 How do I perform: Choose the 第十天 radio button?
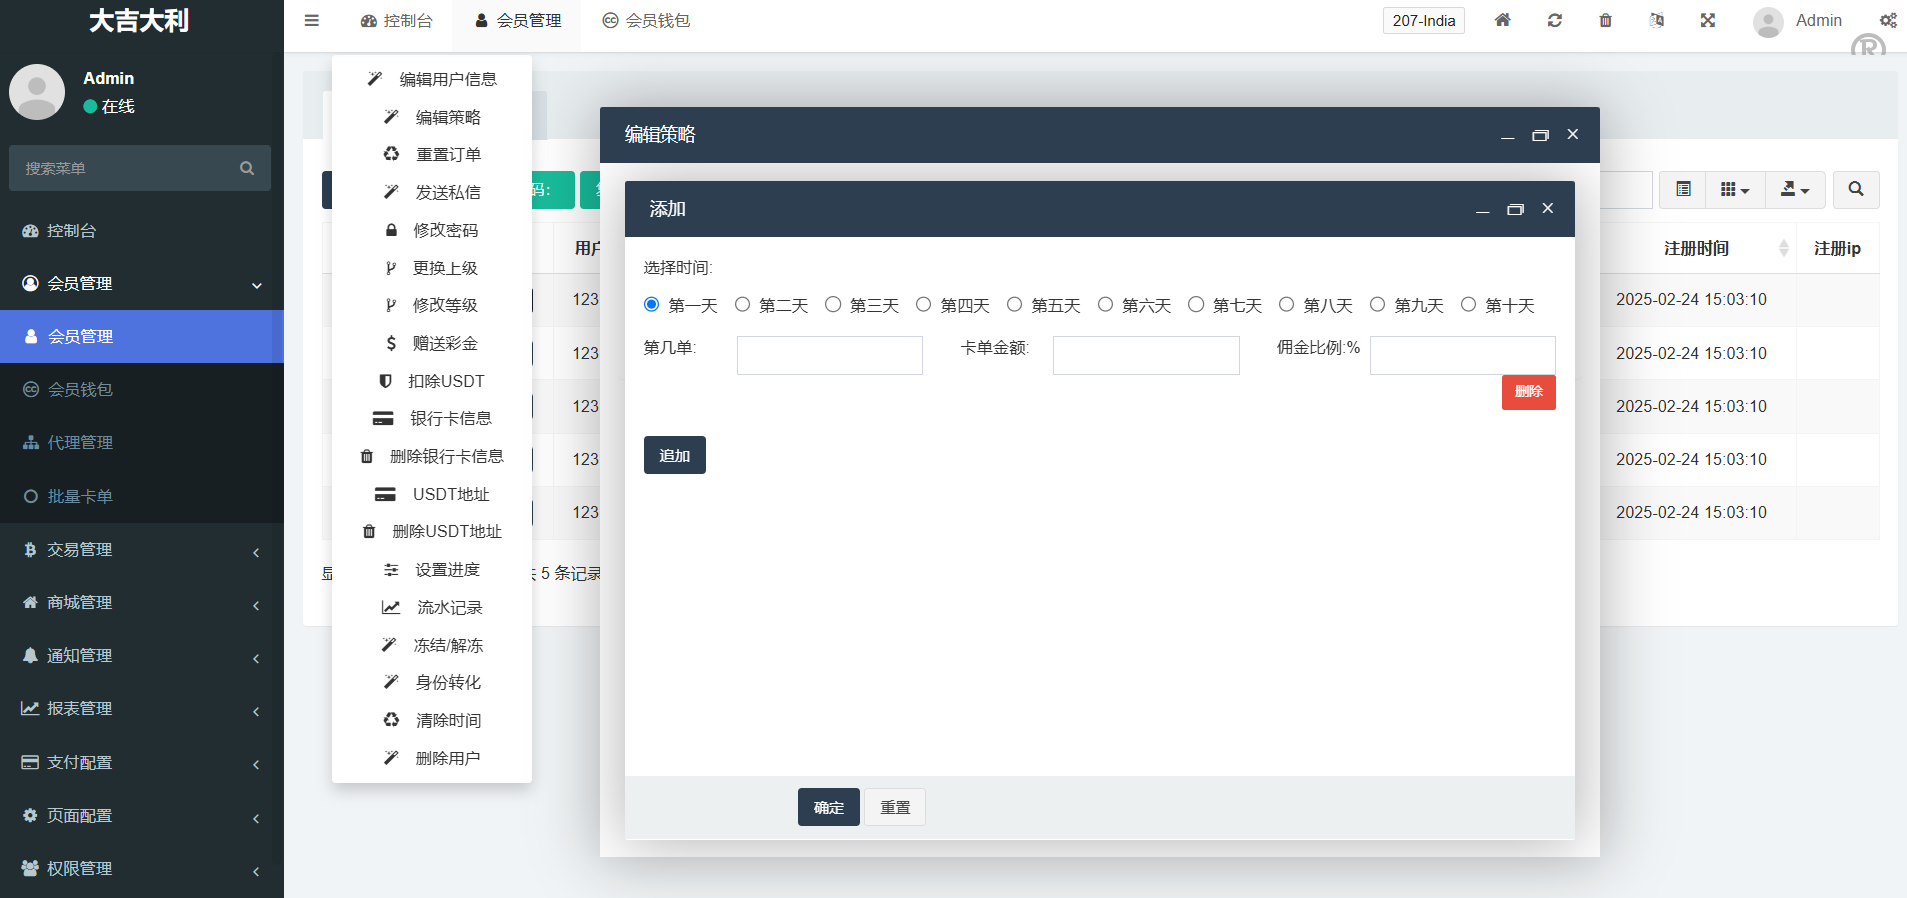pos(1468,304)
